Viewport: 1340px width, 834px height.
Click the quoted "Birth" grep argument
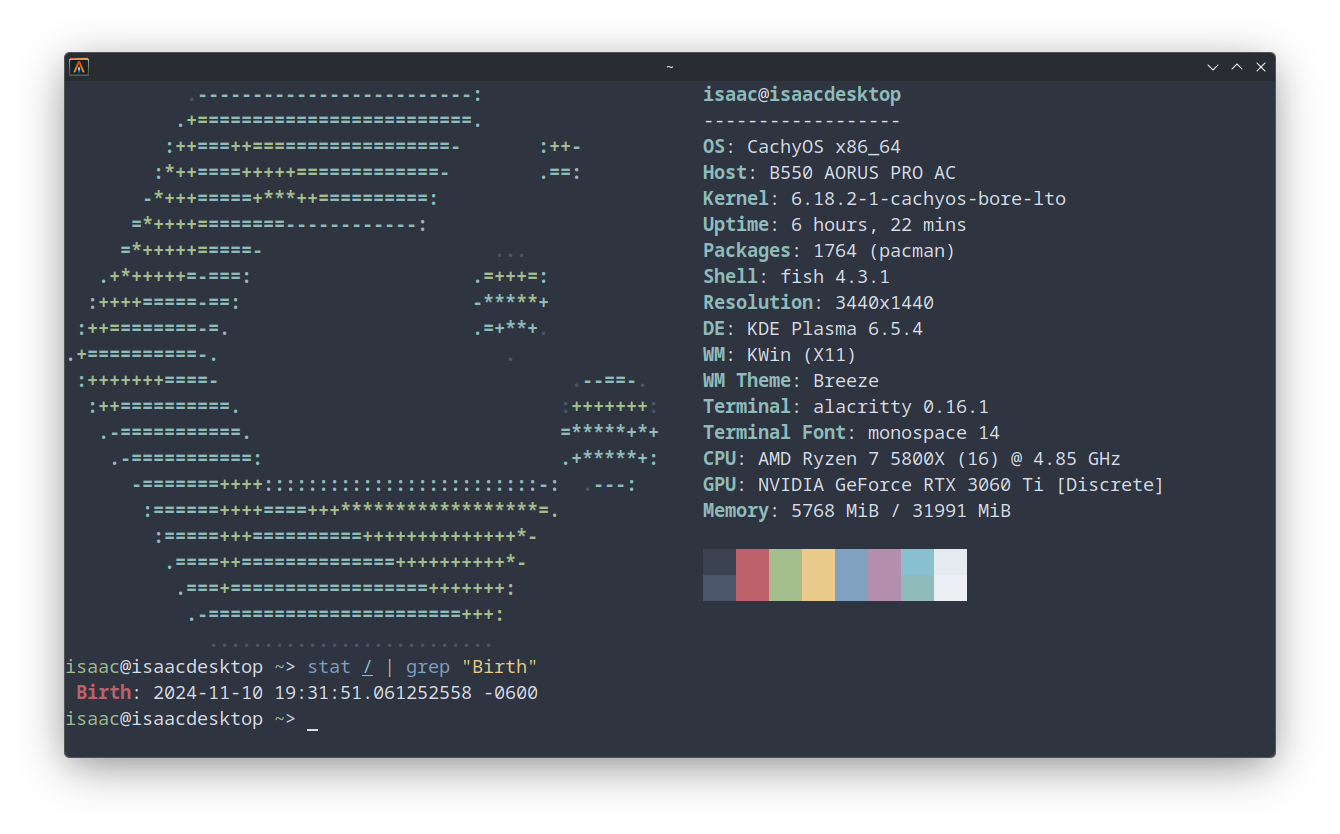pyautogui.click(x=500, y=667)
